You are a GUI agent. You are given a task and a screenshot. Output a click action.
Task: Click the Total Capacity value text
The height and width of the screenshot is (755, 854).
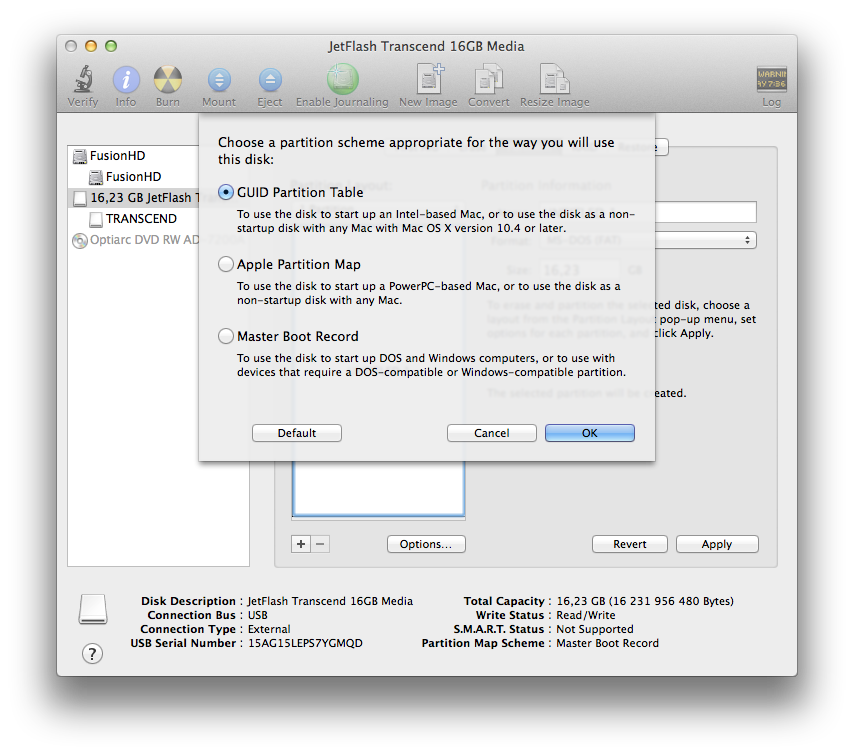(x=645, y=601)
